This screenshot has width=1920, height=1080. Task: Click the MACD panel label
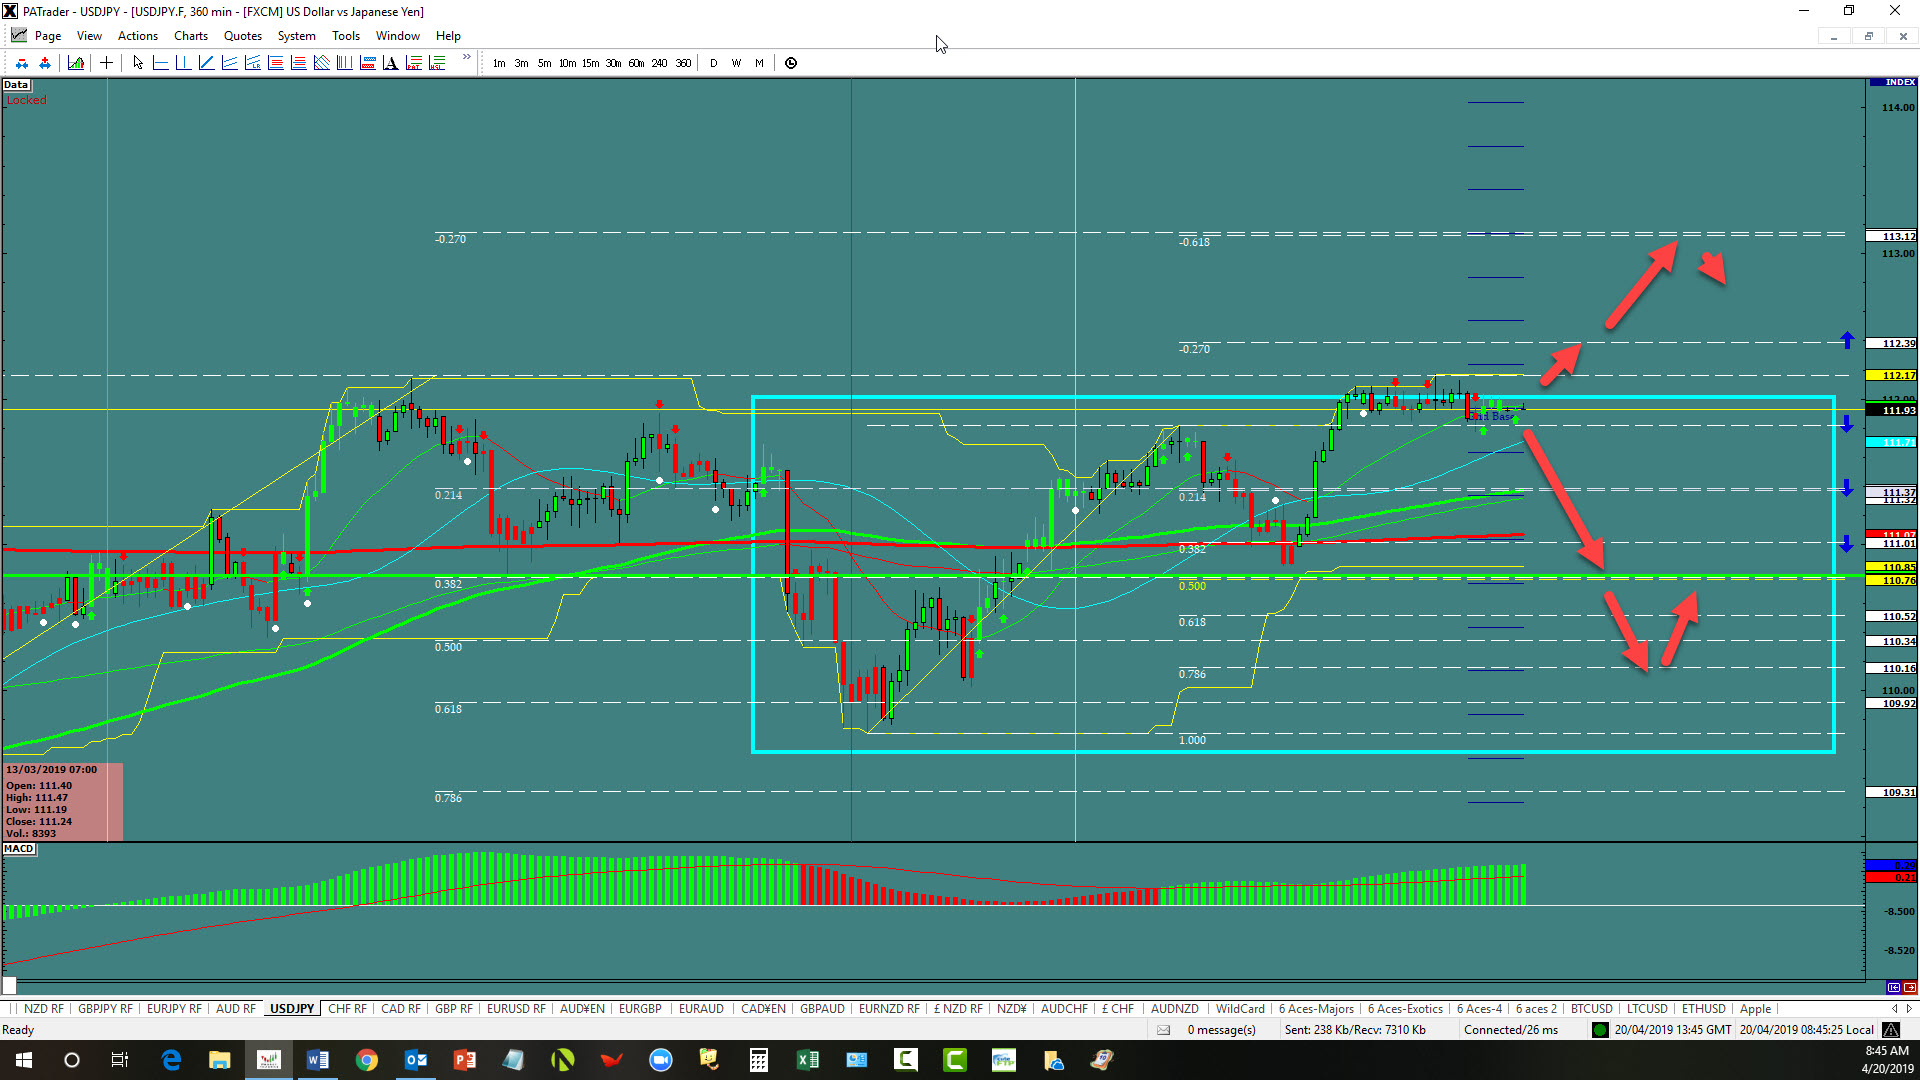[19, 849]
